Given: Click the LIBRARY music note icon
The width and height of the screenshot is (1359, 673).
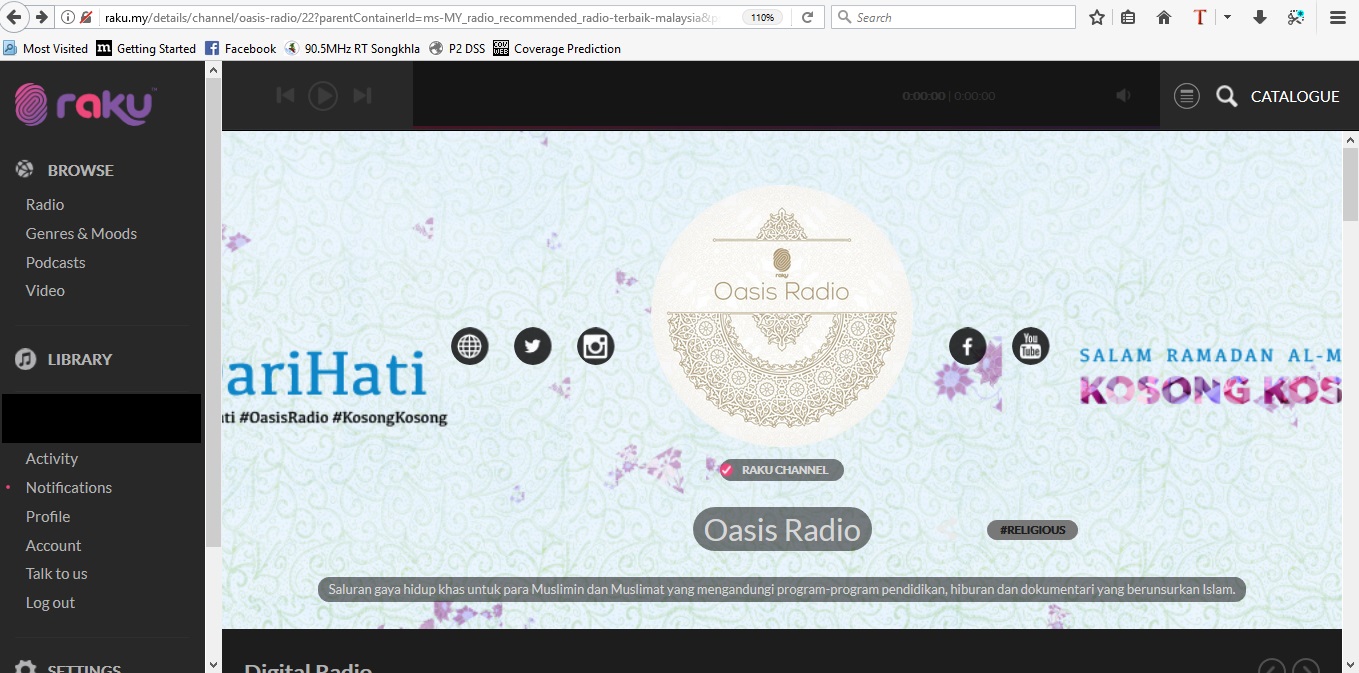Looking at the screenshot, I should [25, 359].
